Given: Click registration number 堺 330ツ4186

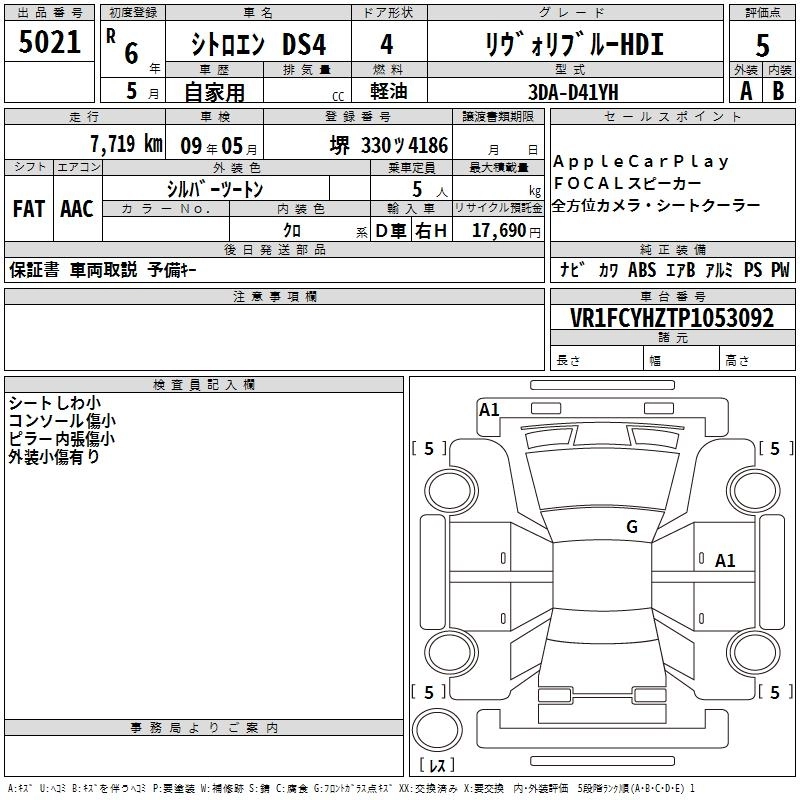Looking at the screenshot, I should click(x=389, y=145).
